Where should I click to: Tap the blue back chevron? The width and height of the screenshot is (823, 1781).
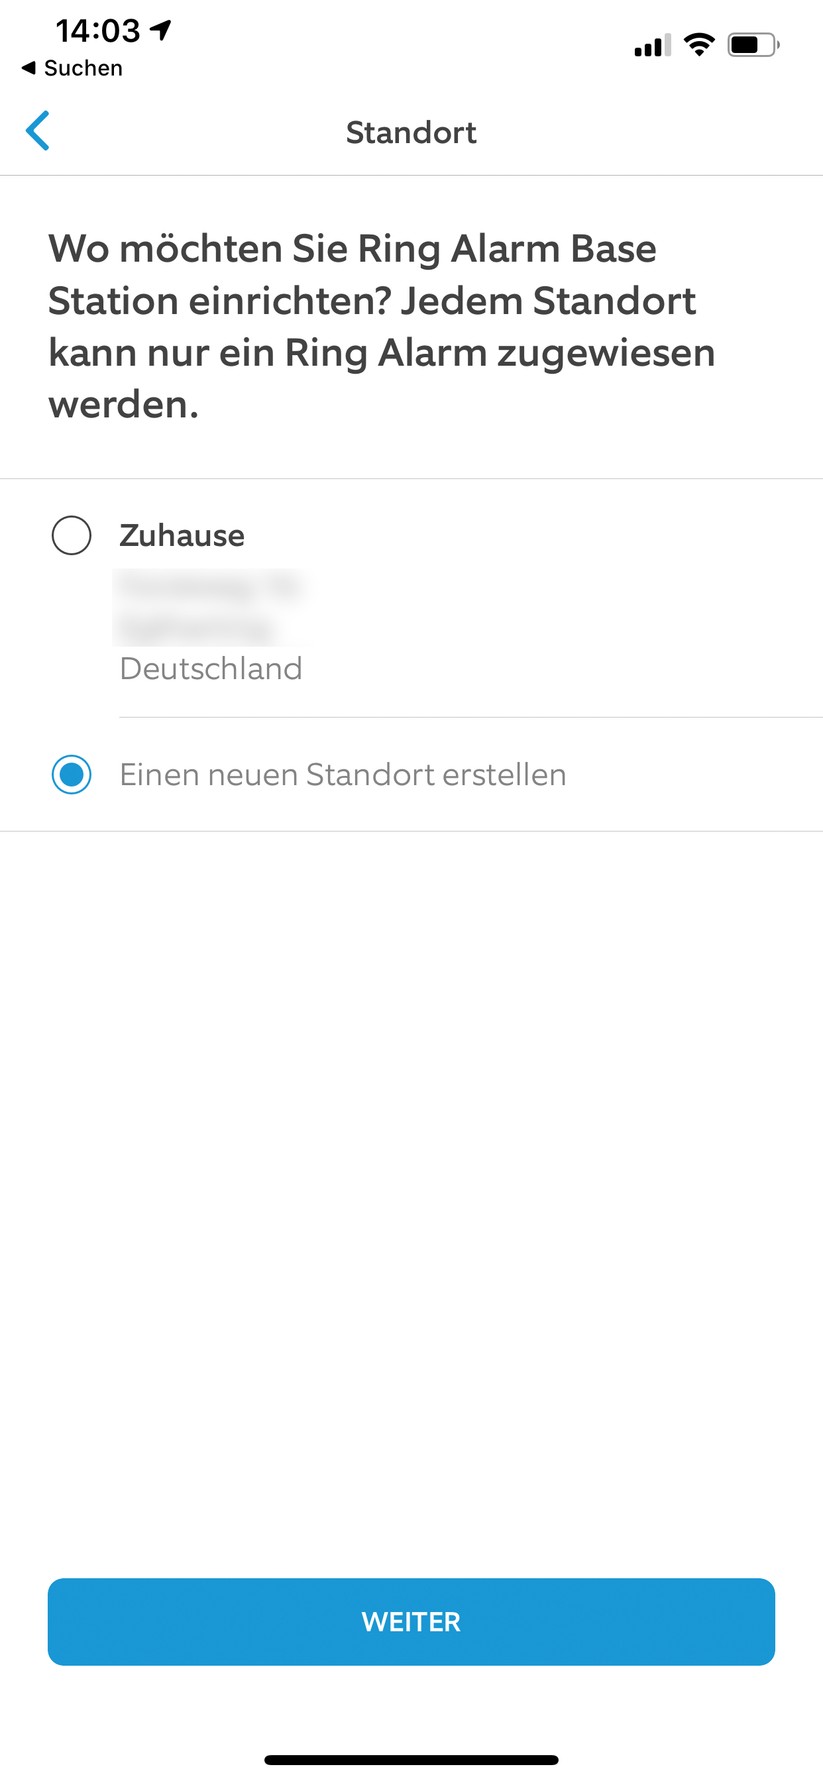point(38,131)
